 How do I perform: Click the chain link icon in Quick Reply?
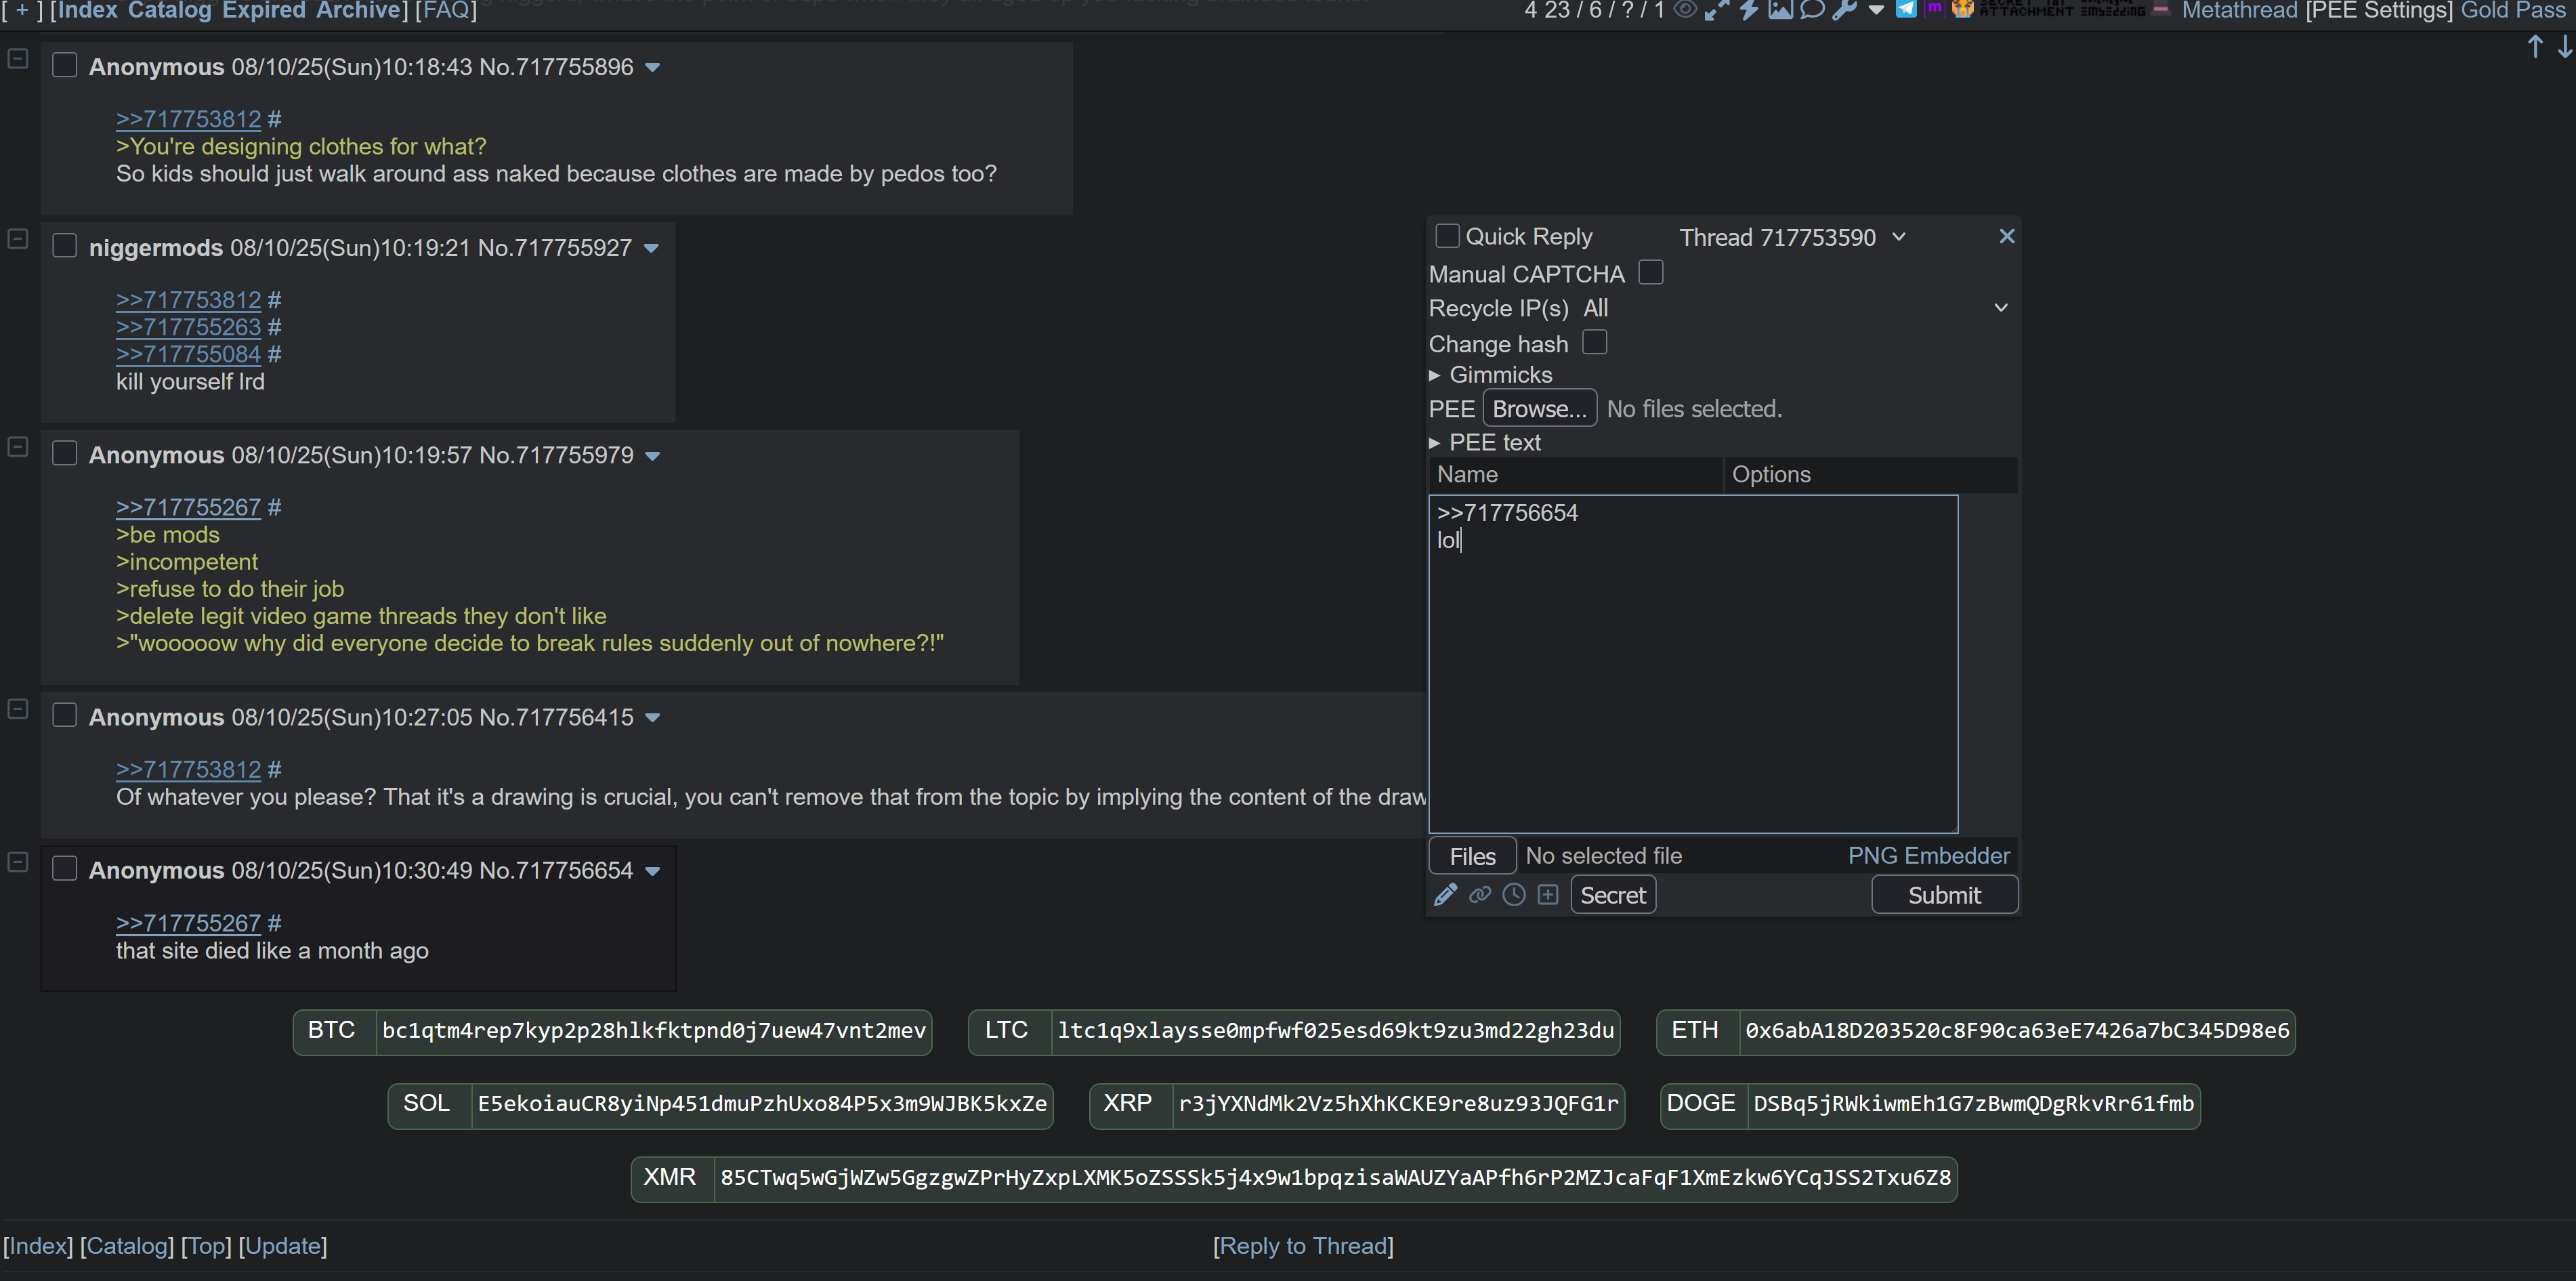pos(1480,894)
